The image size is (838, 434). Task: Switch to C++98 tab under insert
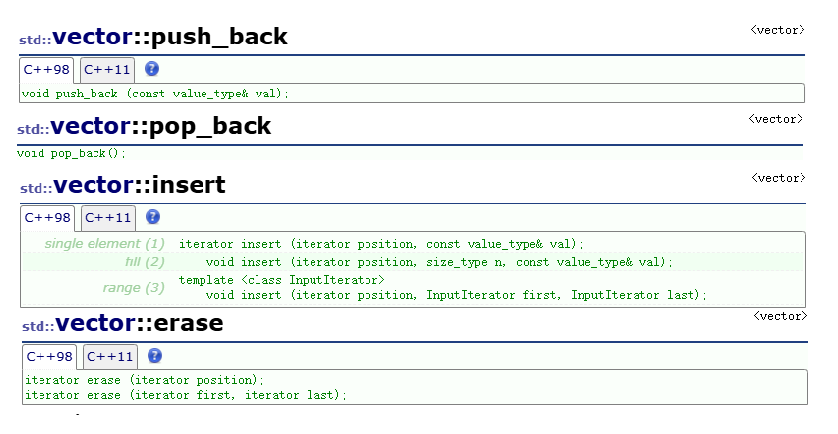(47, 218)
